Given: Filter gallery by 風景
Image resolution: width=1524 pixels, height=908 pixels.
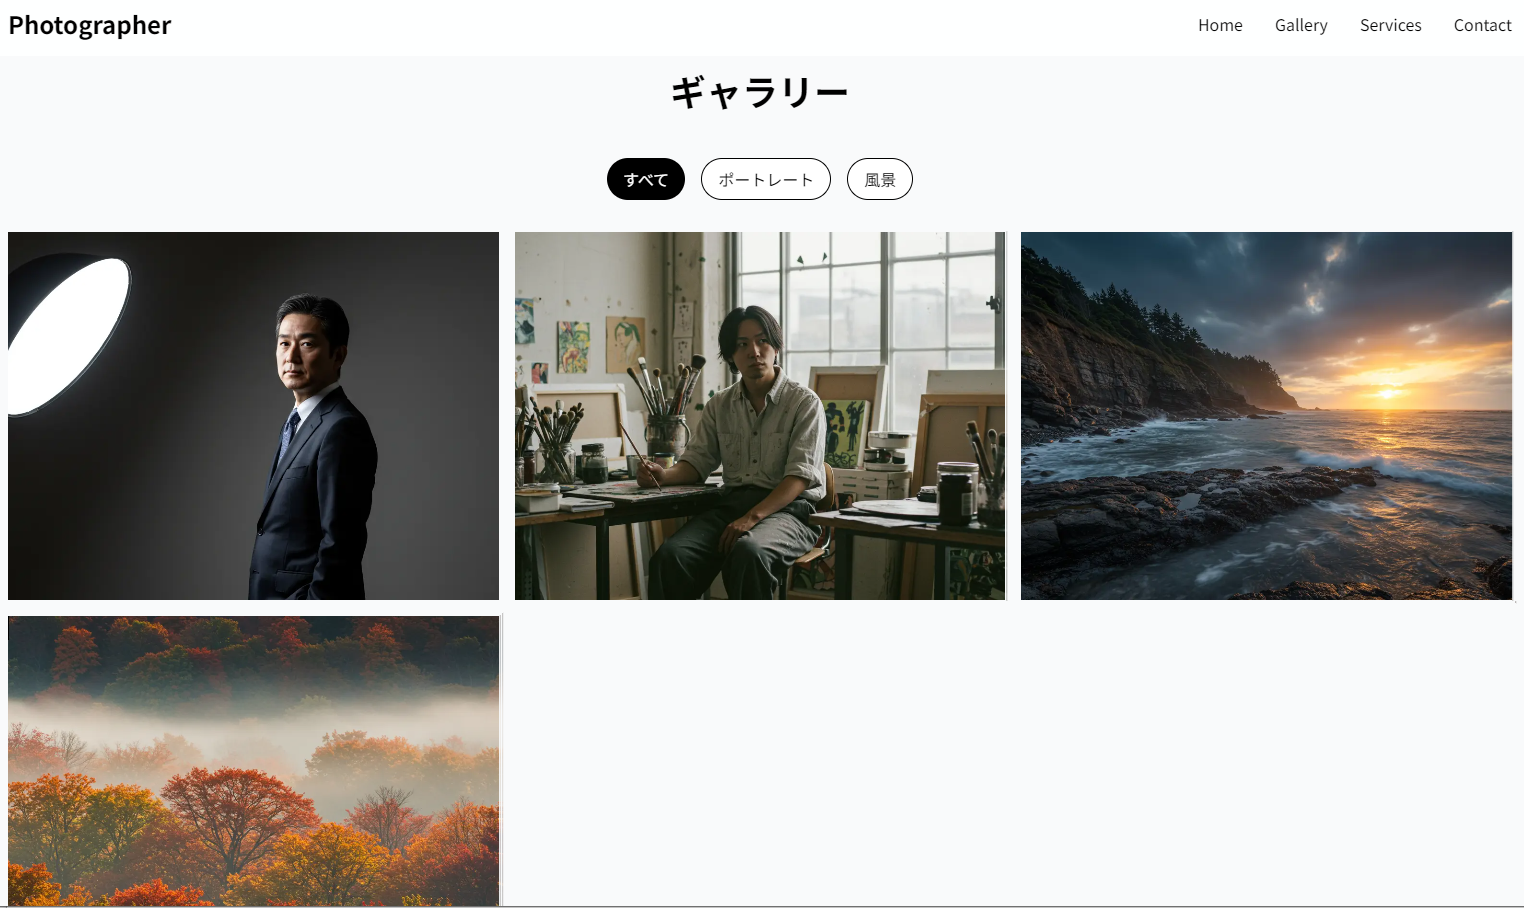Looking at the screenshot, I should coord(880,179).
